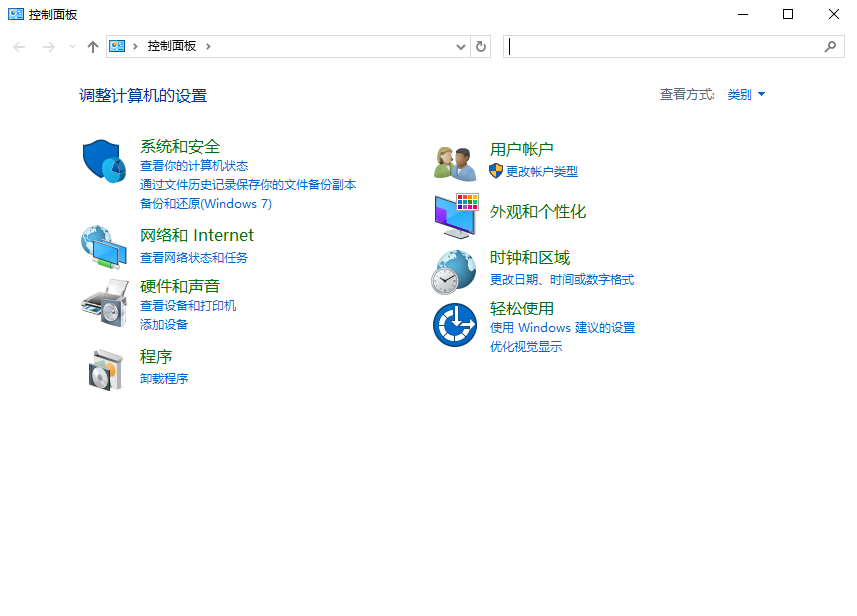Viewport: 857px width, 616px height.
Task: Expand the address bar history dropdown
Action: point(459,46)
